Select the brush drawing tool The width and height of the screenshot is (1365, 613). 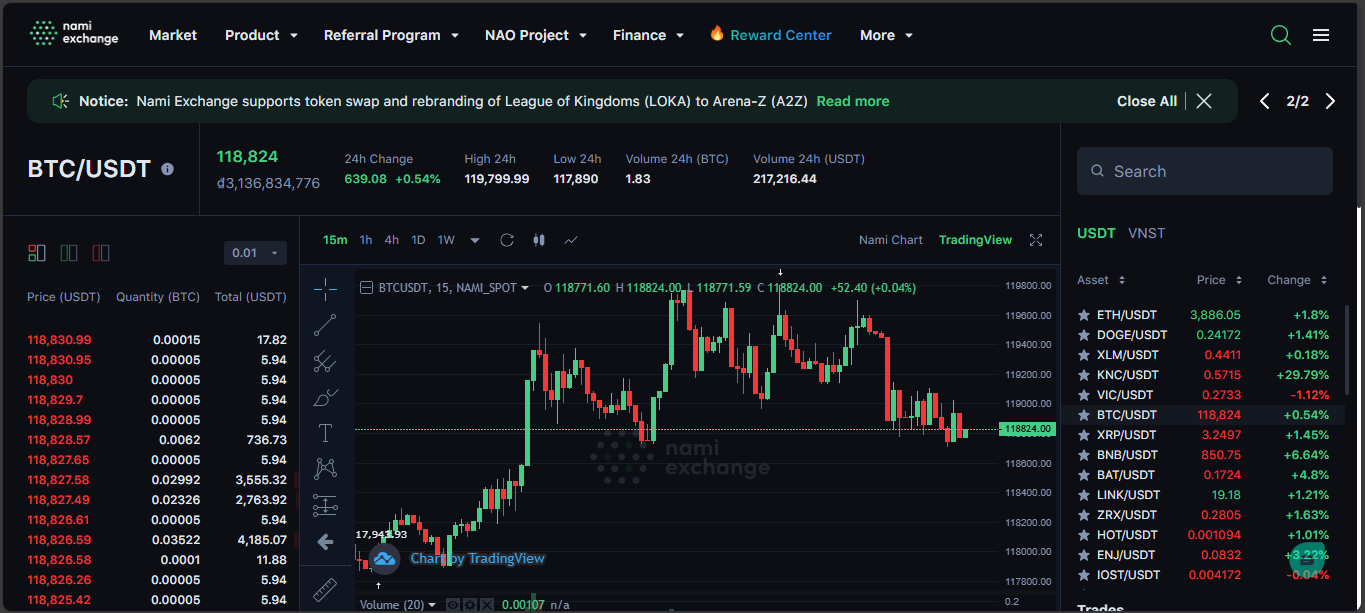325,398
